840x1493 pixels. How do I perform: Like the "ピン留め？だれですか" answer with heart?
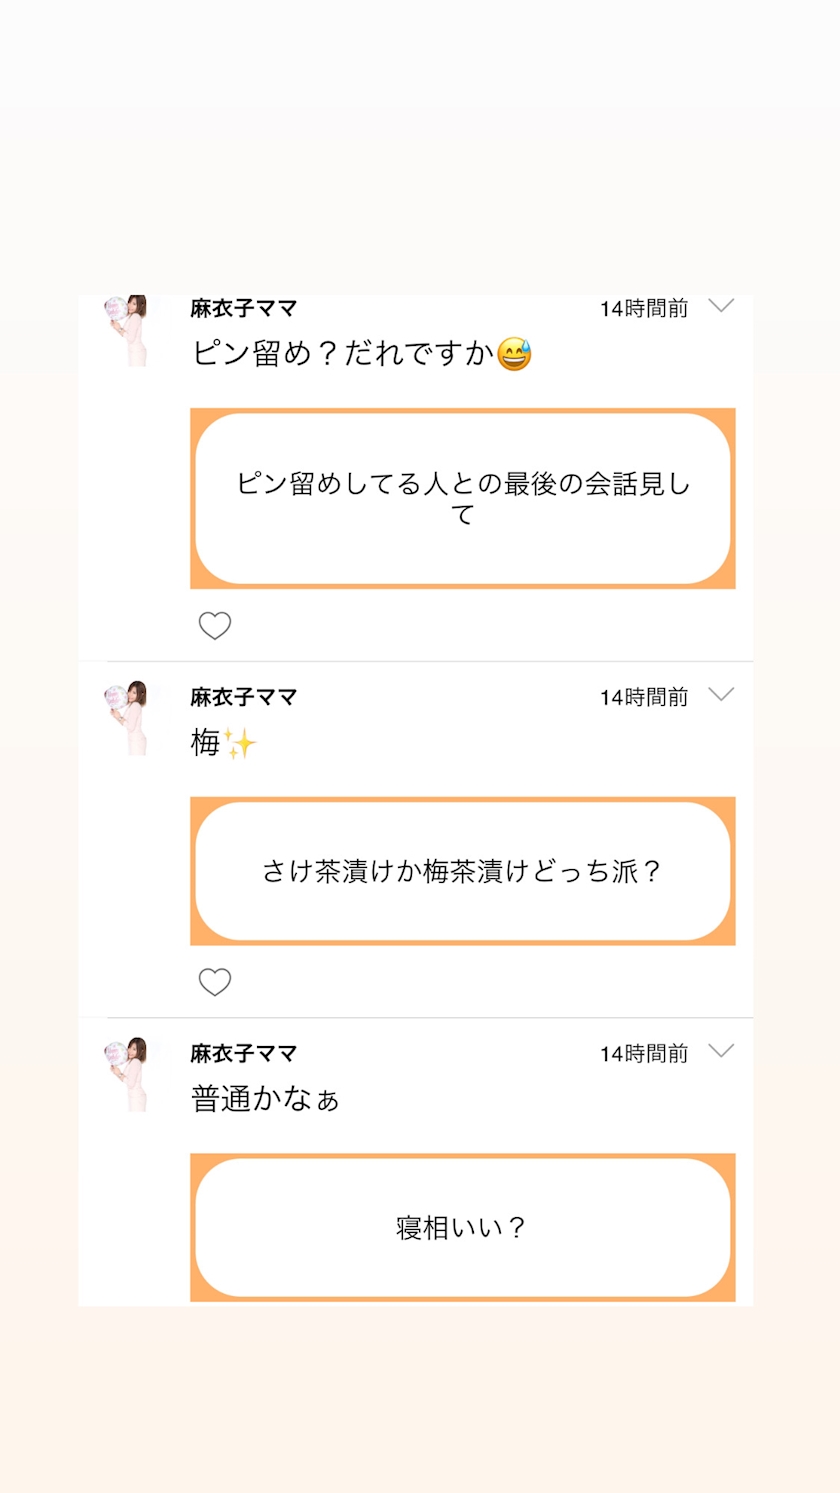coord(215,626)
